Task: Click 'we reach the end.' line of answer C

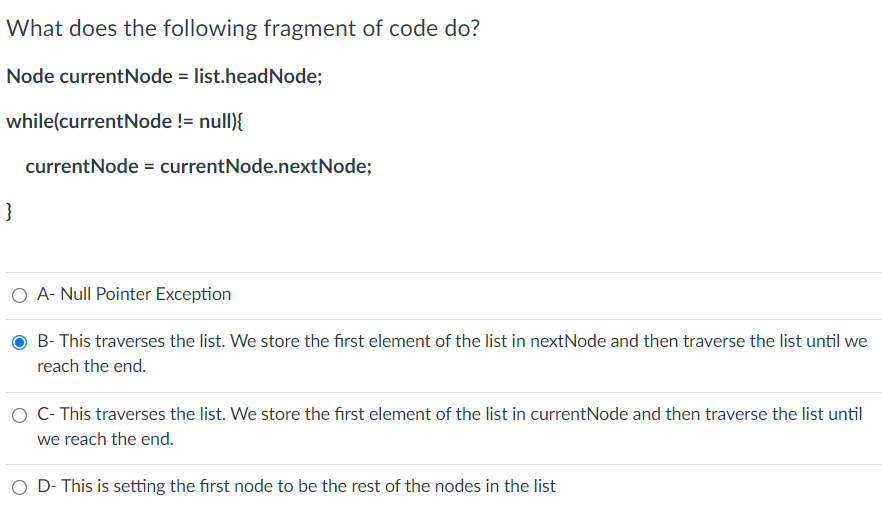Action: [x=105, y=439]
